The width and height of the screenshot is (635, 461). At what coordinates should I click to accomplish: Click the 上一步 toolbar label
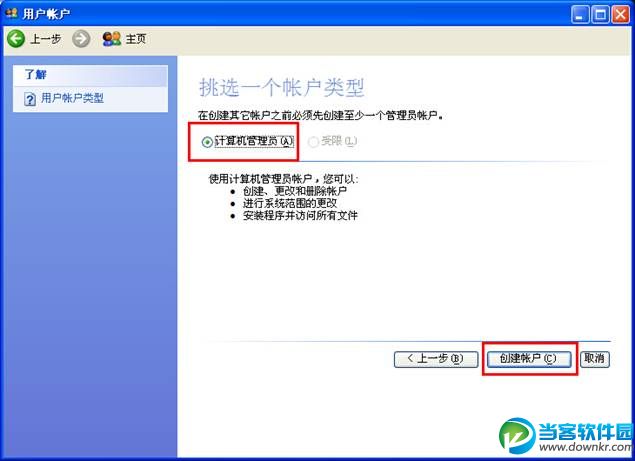(46, 39)
